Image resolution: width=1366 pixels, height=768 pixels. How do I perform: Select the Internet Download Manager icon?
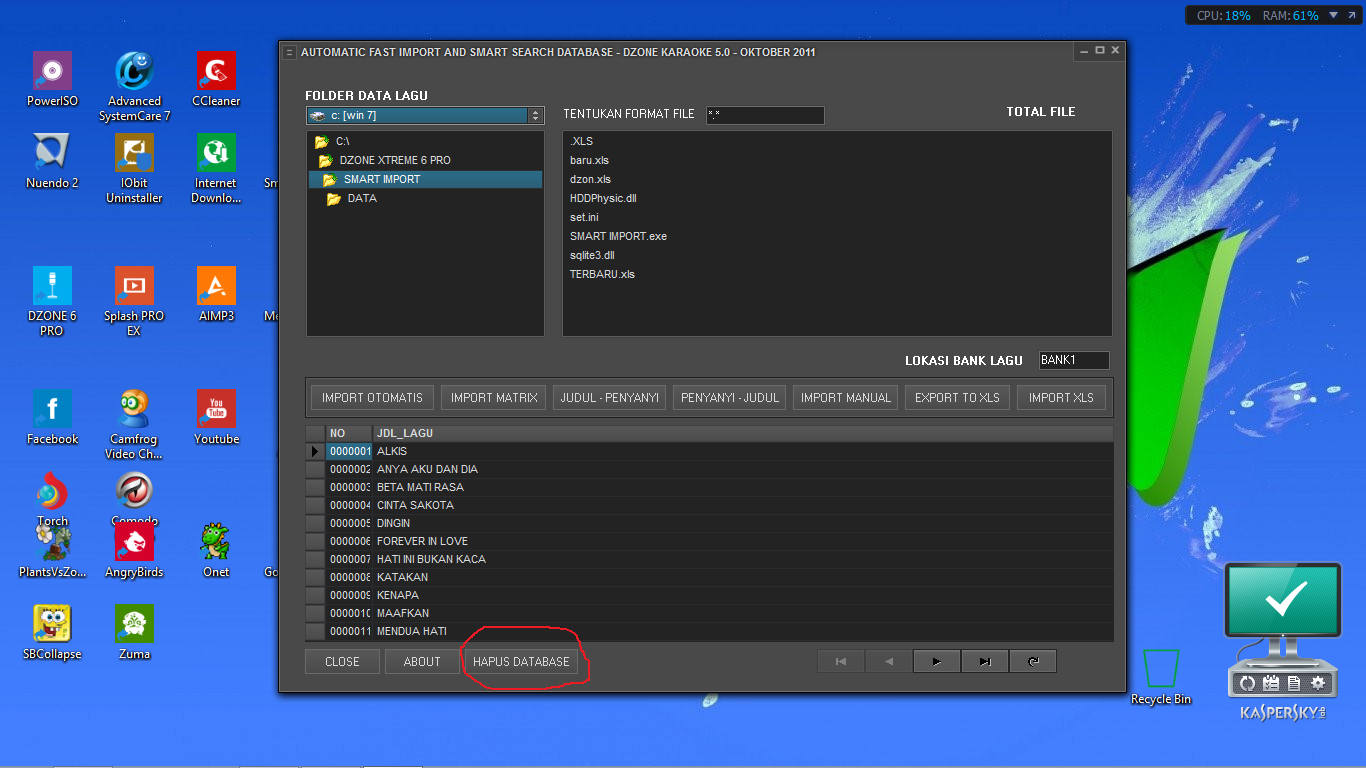216,168
